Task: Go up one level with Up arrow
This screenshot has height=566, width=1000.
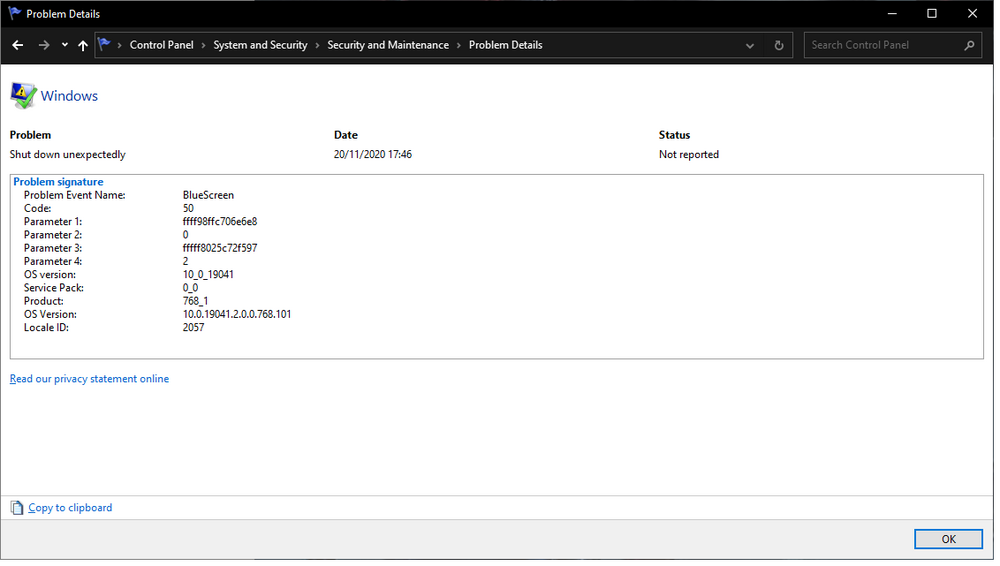Action: tap(83, 45)
